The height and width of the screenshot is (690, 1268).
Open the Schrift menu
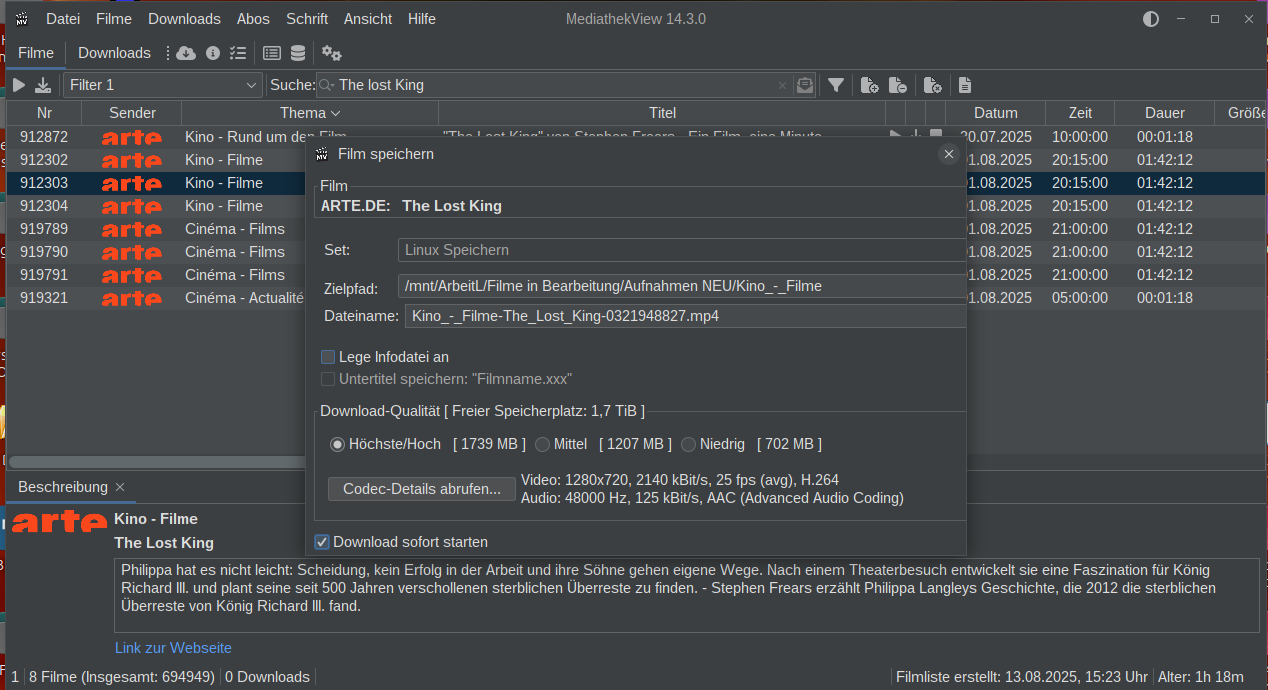coord(307,19)
